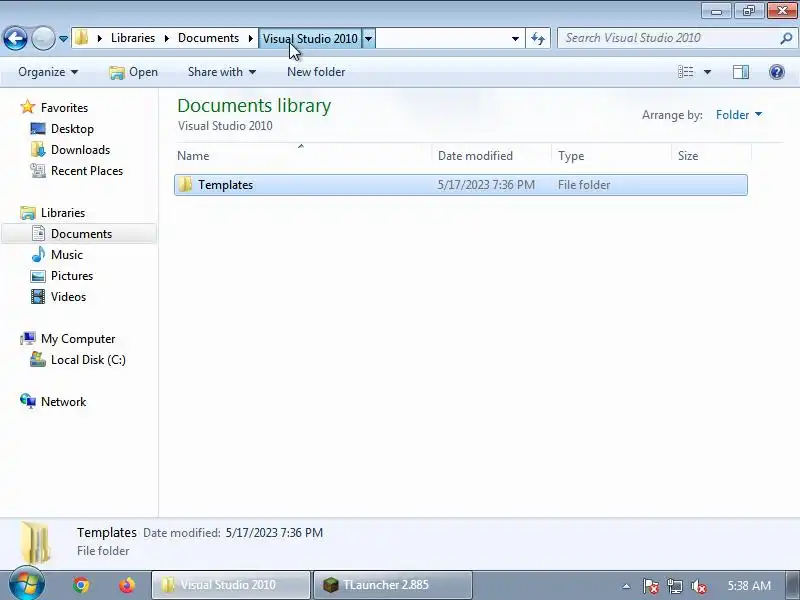Open the Pictures library
This screenshot has width=800, height=600.
(62, 276)
